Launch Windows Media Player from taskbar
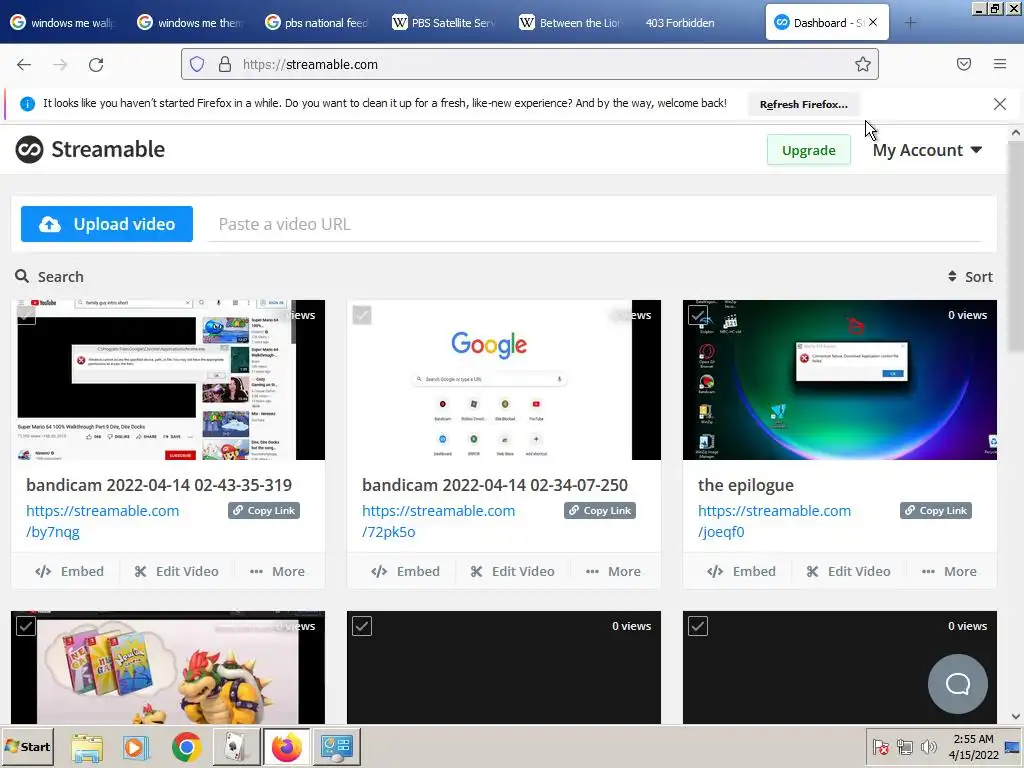 tap(136, 747)
